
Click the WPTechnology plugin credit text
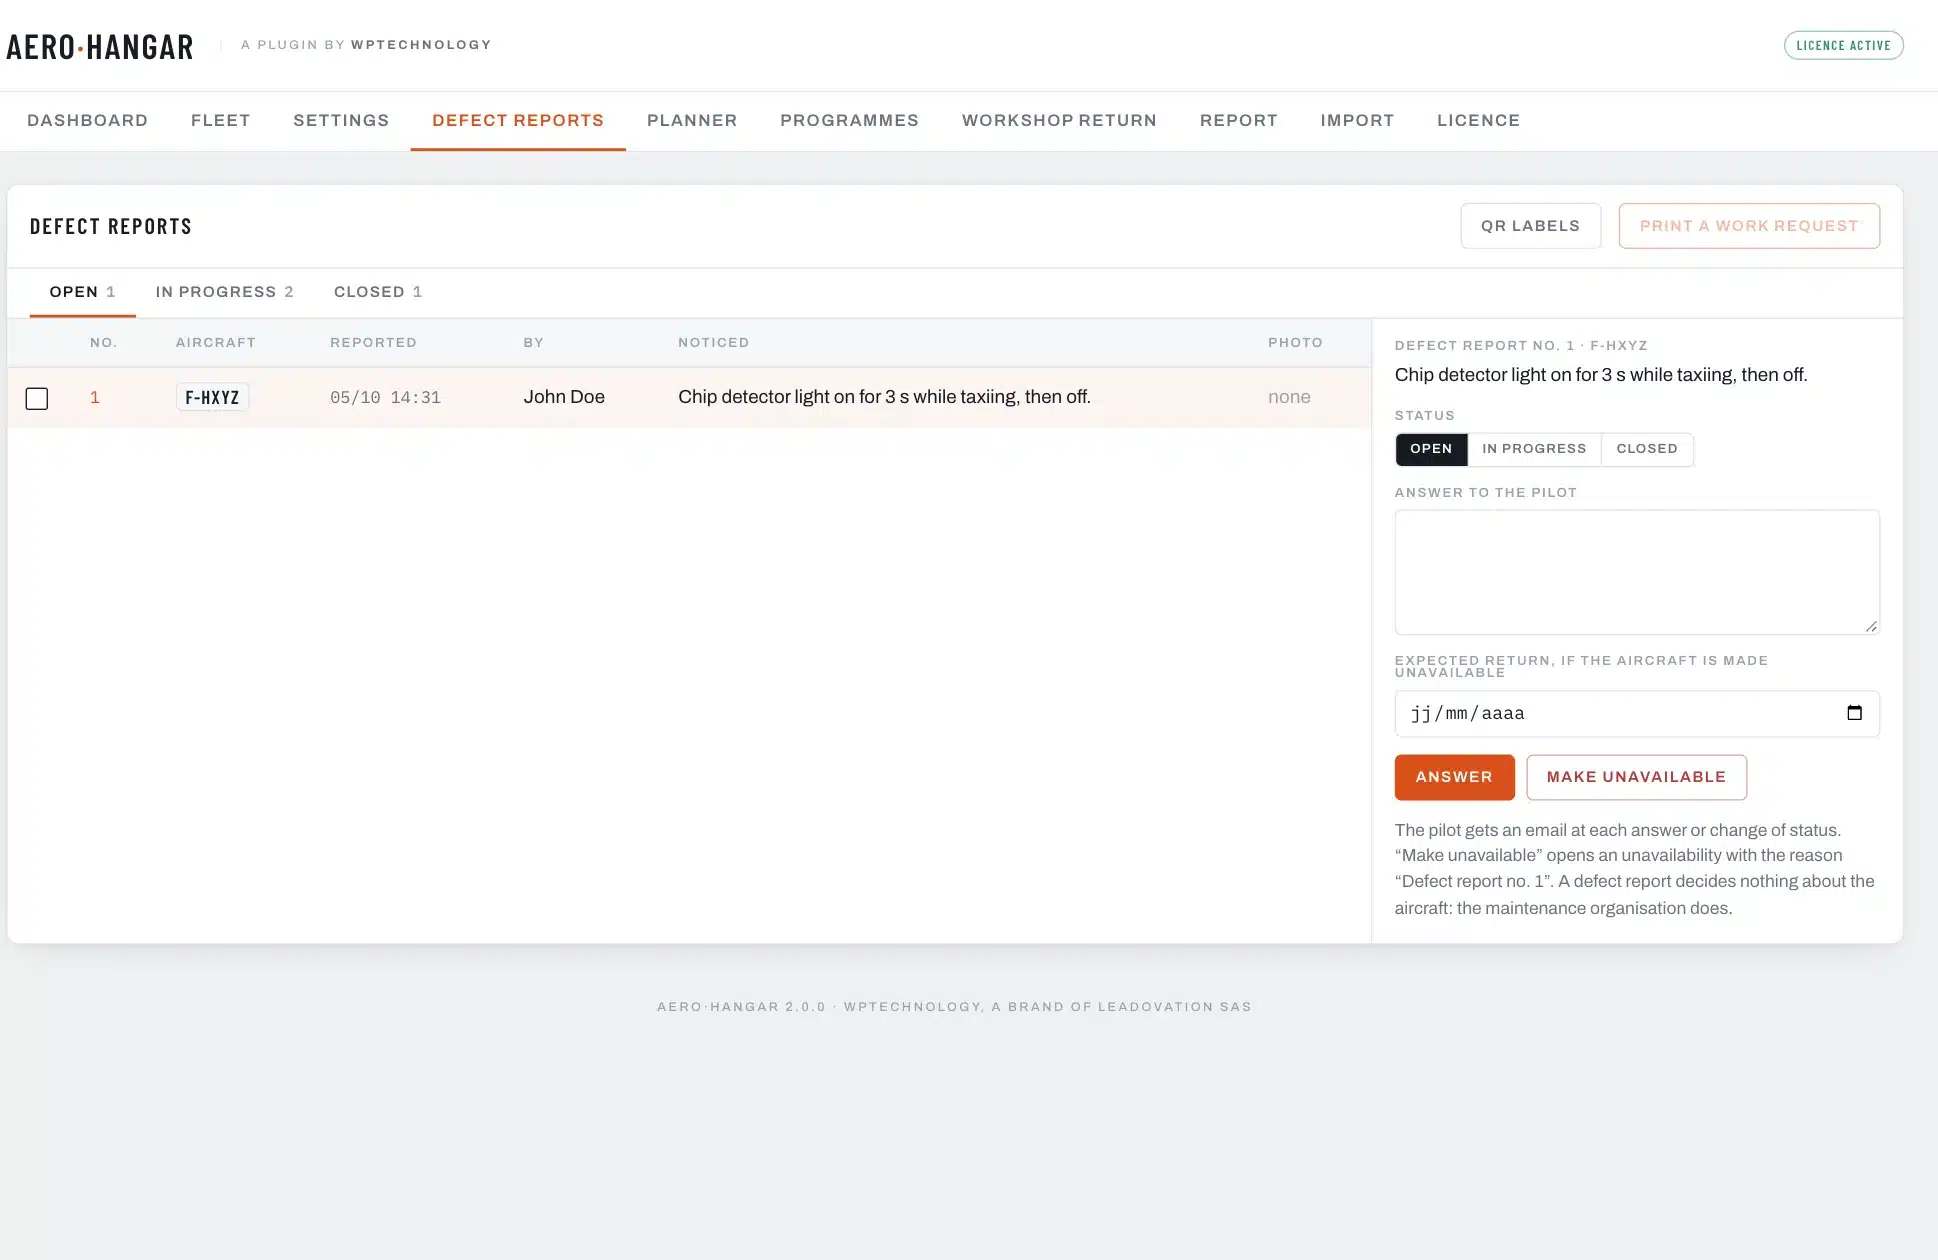[366, 45]
